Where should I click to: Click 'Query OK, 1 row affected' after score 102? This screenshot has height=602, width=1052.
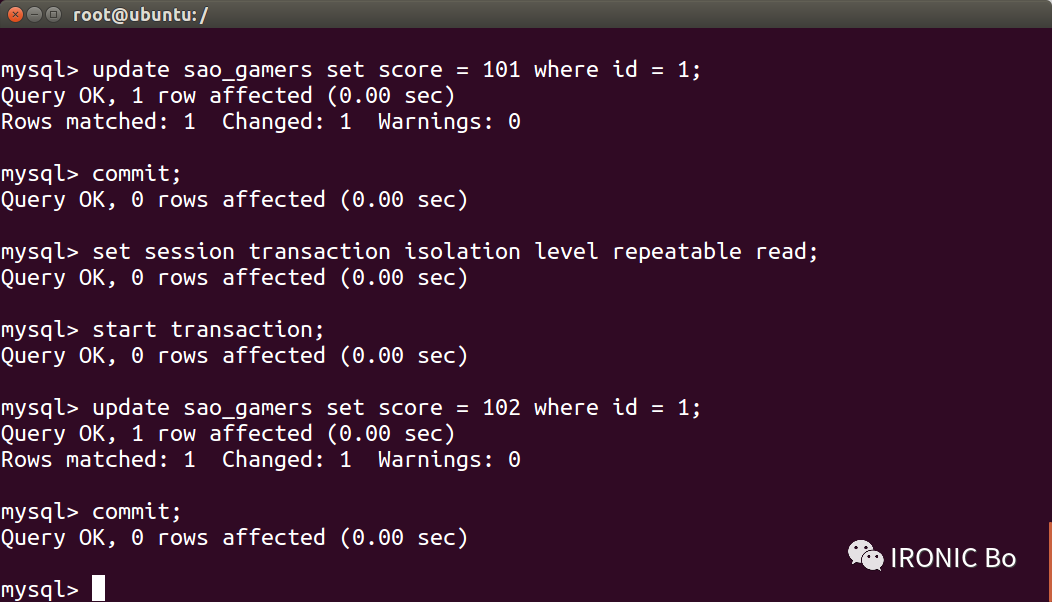pos(228,434)
